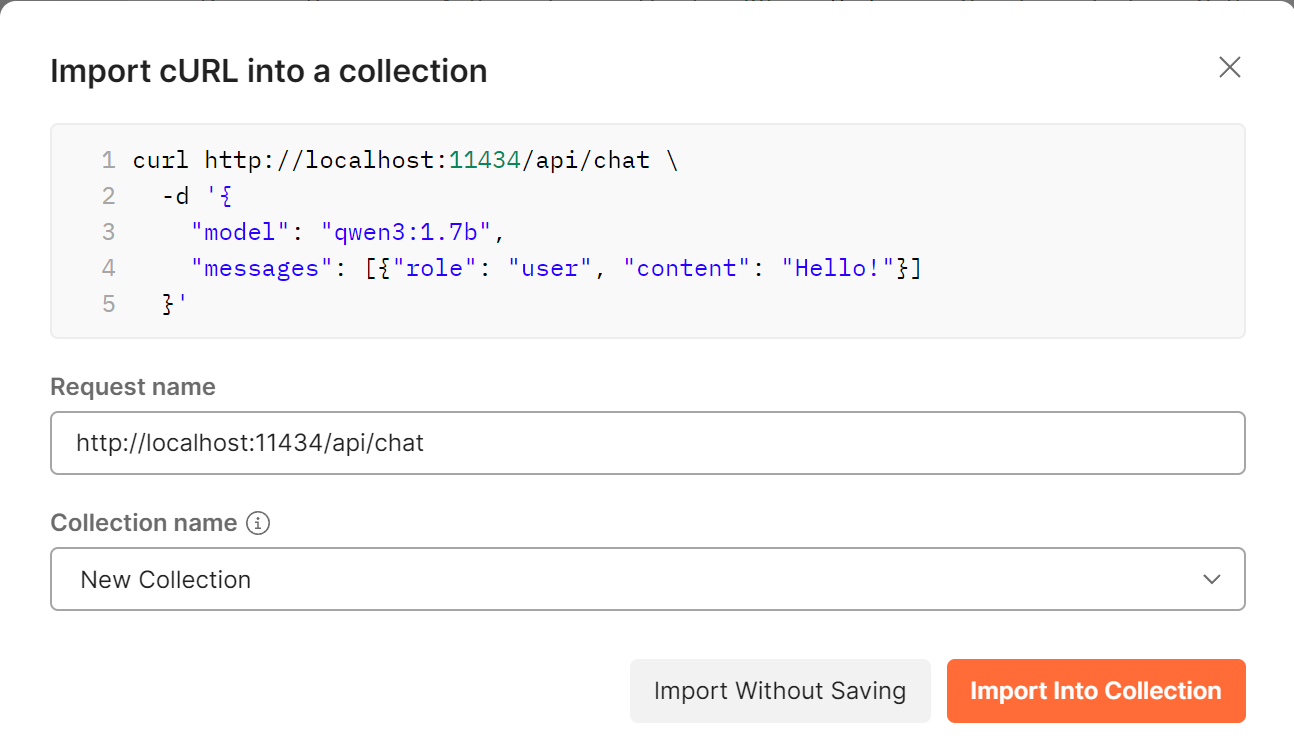Click line number 3 in gutter
Screen dimensions: 1294x756
(109, 232)
